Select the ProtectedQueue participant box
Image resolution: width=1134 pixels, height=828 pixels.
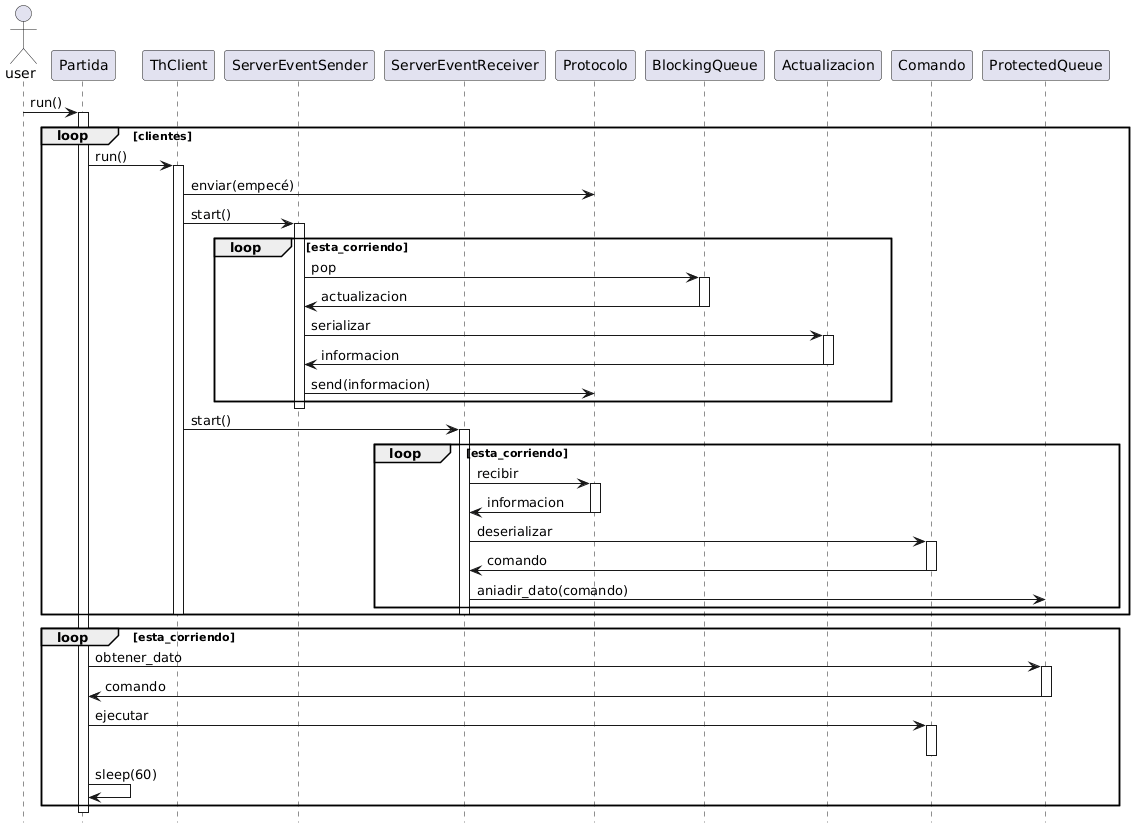click(1046, 65)
